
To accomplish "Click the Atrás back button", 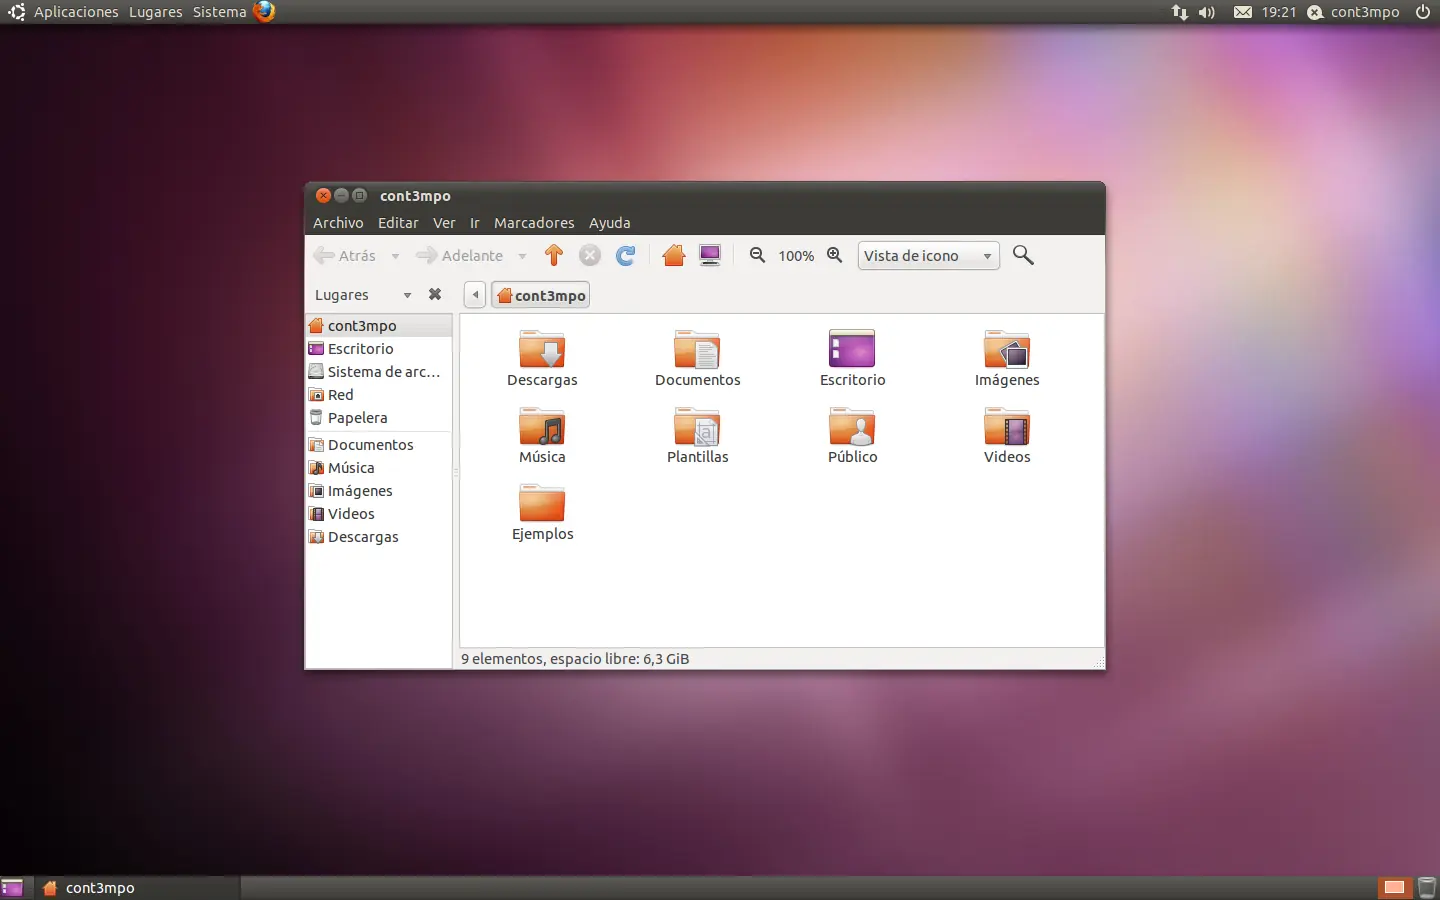I will tap(346, 256).
